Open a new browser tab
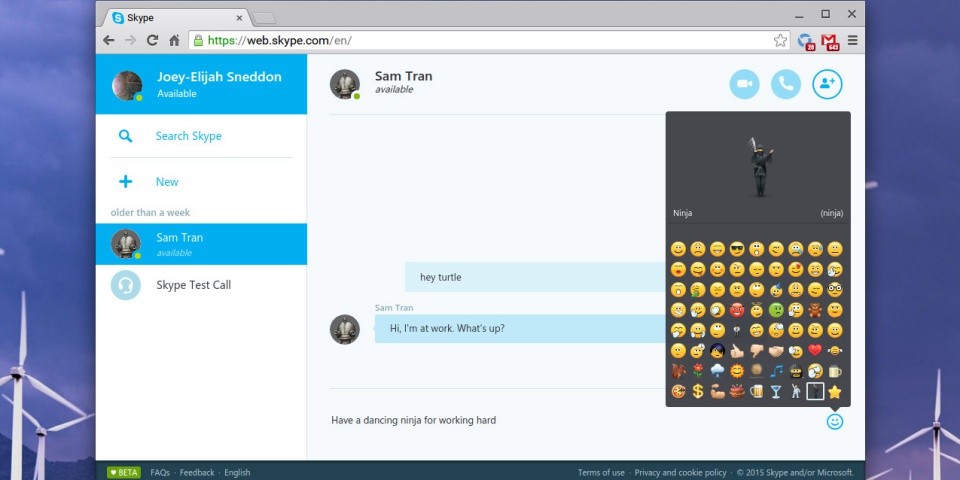The height and width of the screenshot is (480, 960). point(264,18)
